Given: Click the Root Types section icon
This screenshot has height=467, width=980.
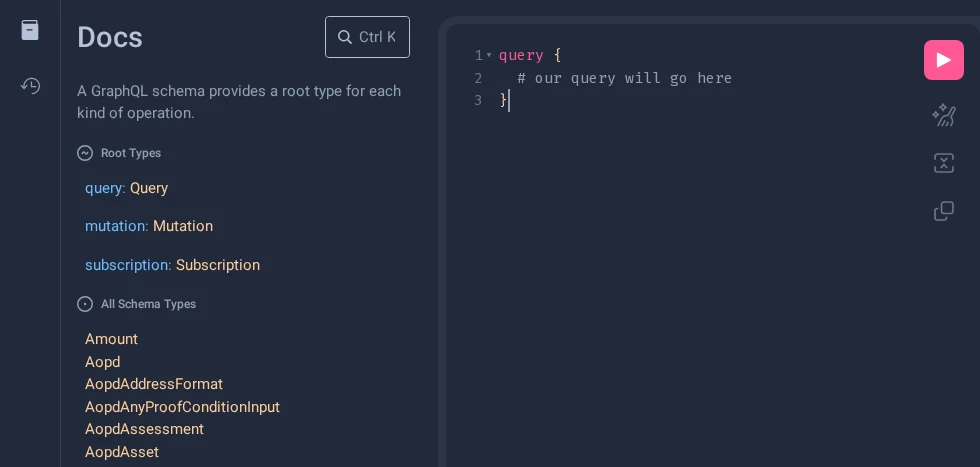Looking at the screenshot, I should pyautogui.click(x=85, y=153).
